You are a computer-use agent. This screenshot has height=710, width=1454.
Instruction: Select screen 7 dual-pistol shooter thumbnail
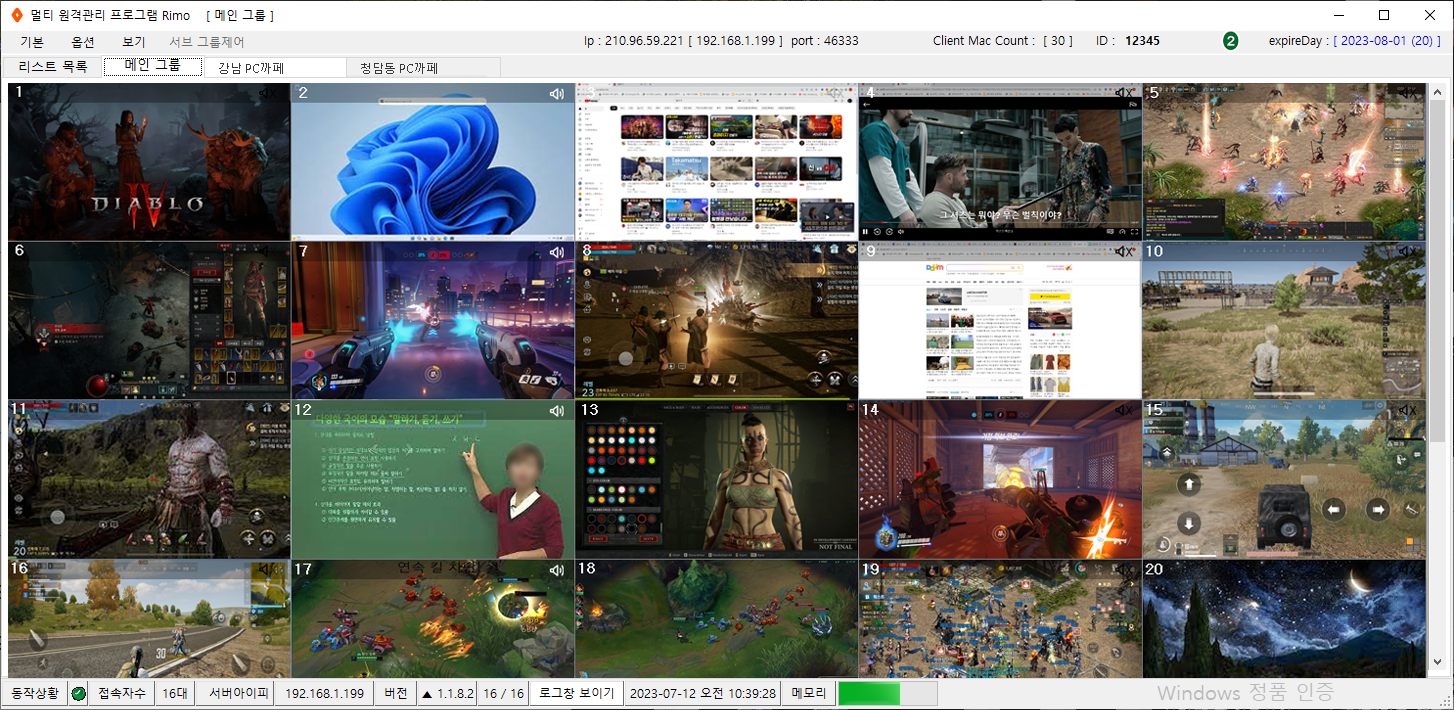tap(433, 320)
